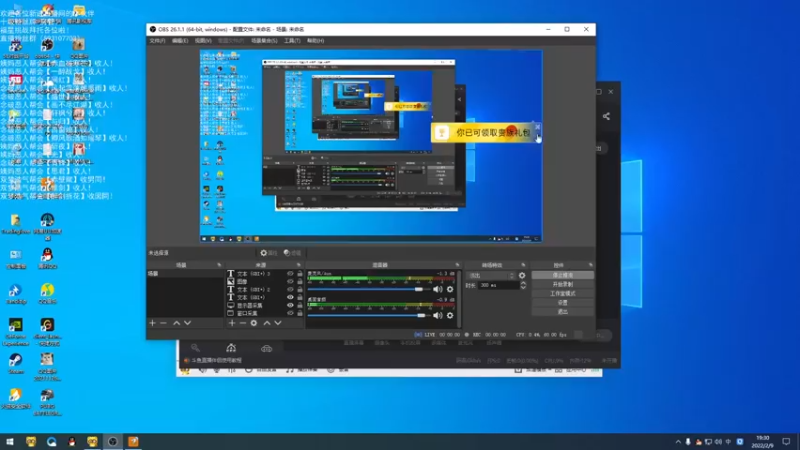800x450 pixels.
Task: Click cloud icon in background Douyu window
Action: 266,348
